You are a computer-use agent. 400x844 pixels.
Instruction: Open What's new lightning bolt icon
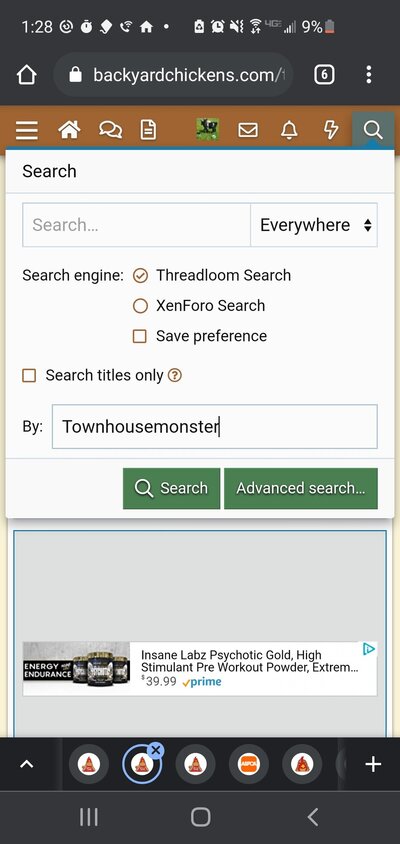(331, 130)
